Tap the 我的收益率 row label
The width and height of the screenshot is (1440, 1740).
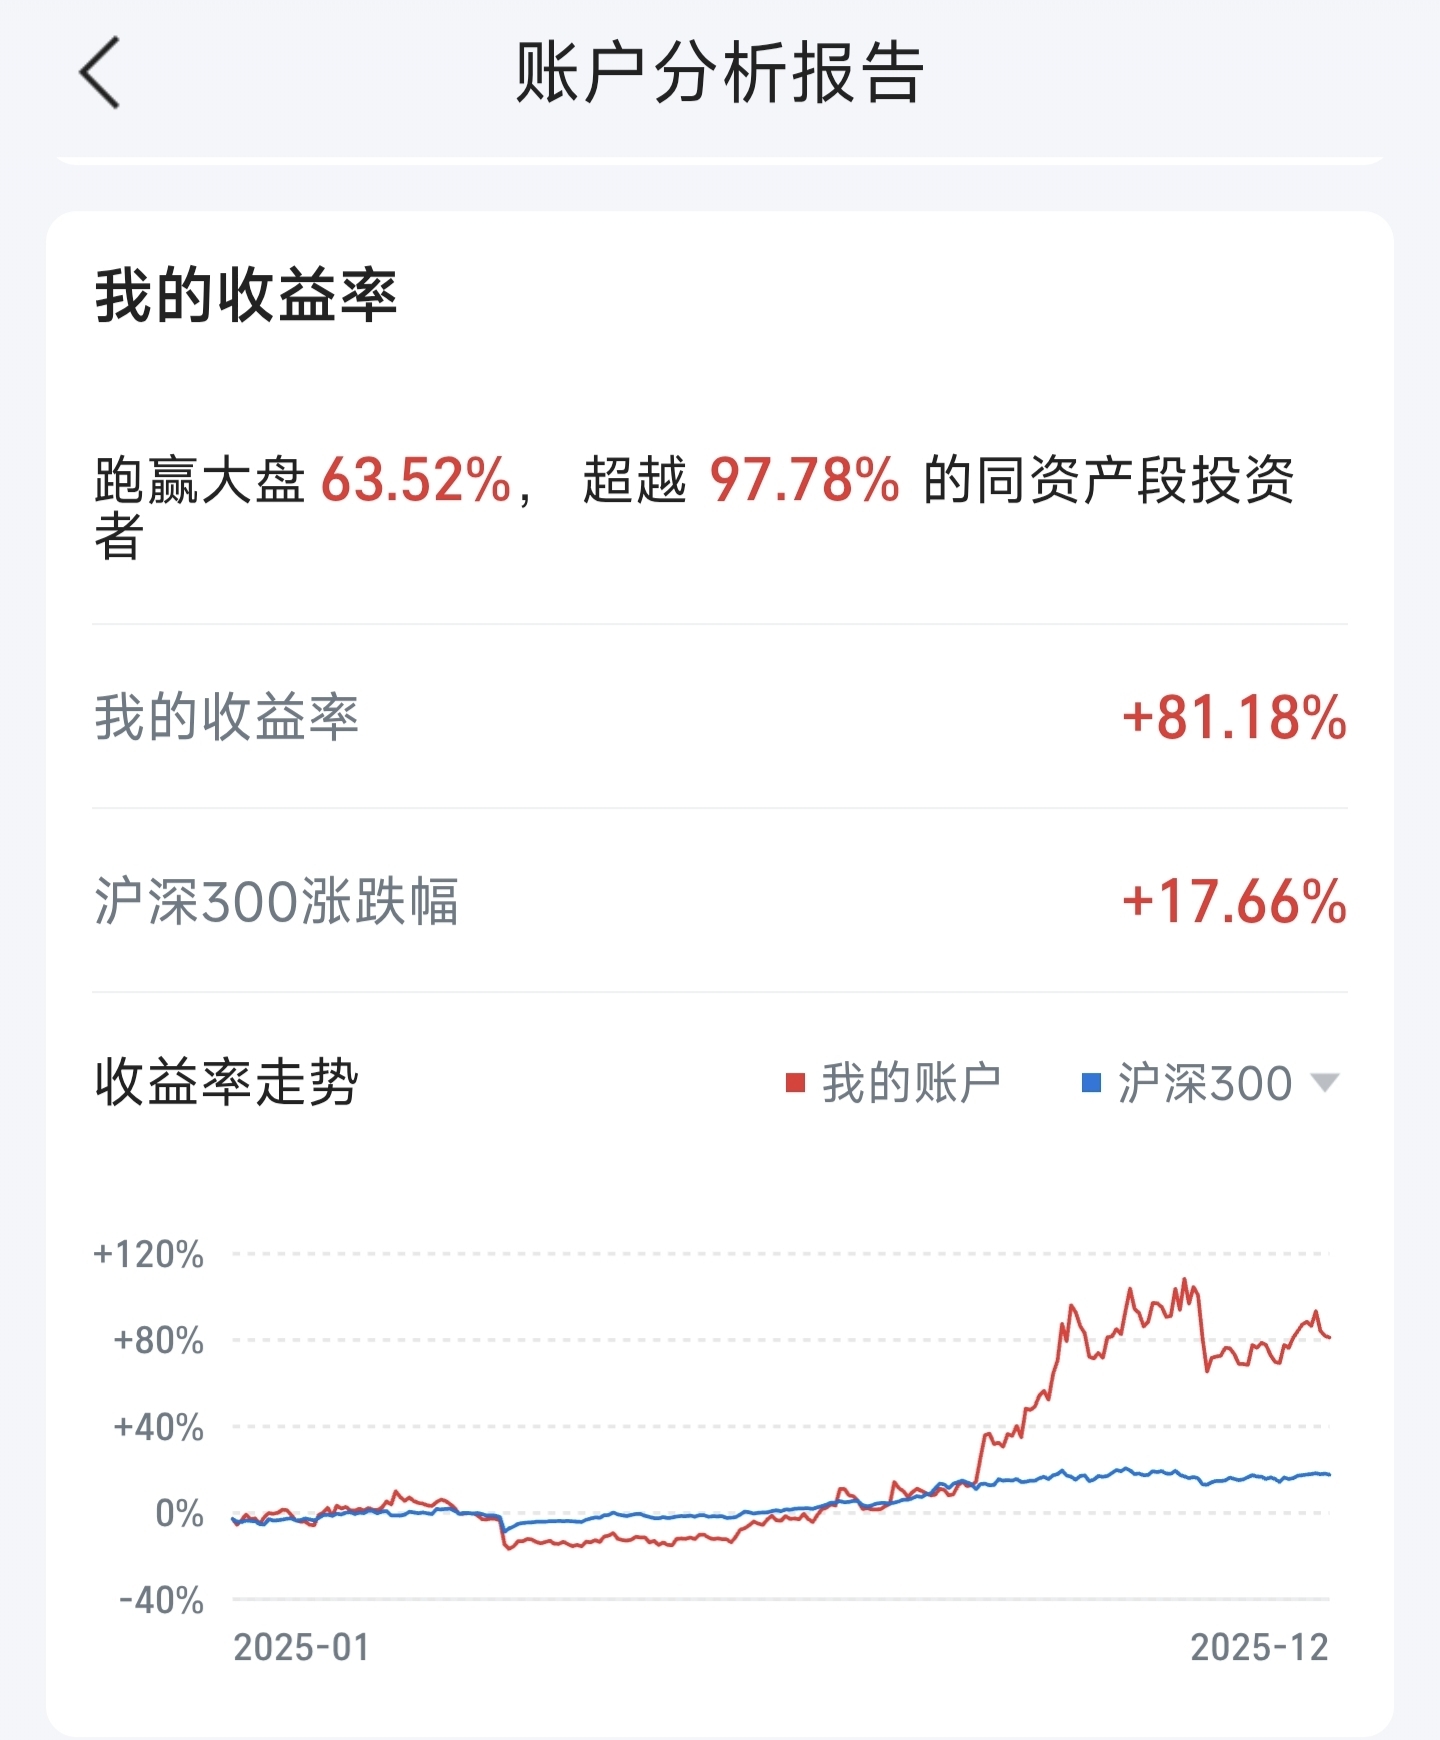click(x=227, y=717)
